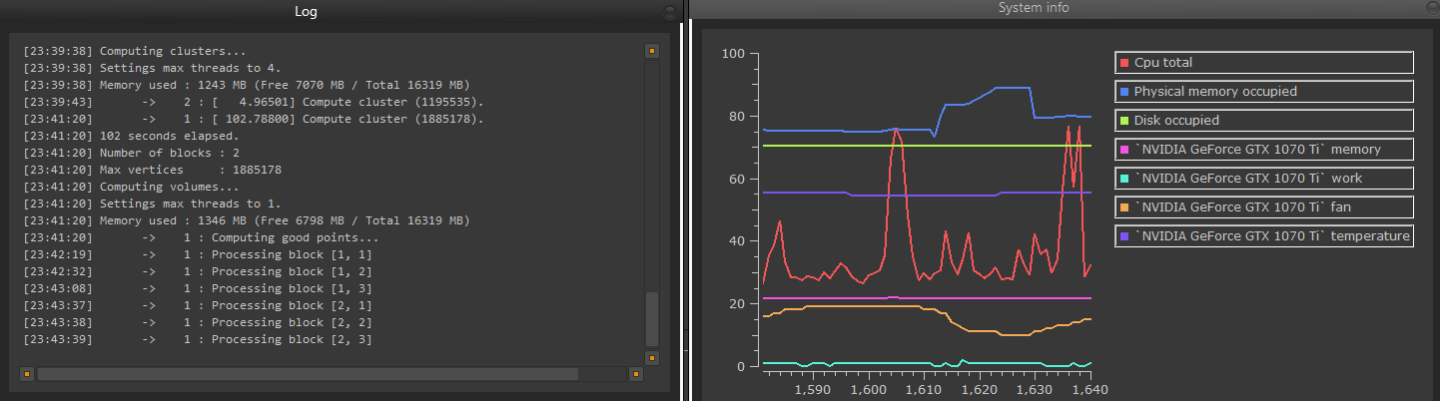Select the Log panel title tab
Screen dimensions: 1440x401
[x=306, y=12]
